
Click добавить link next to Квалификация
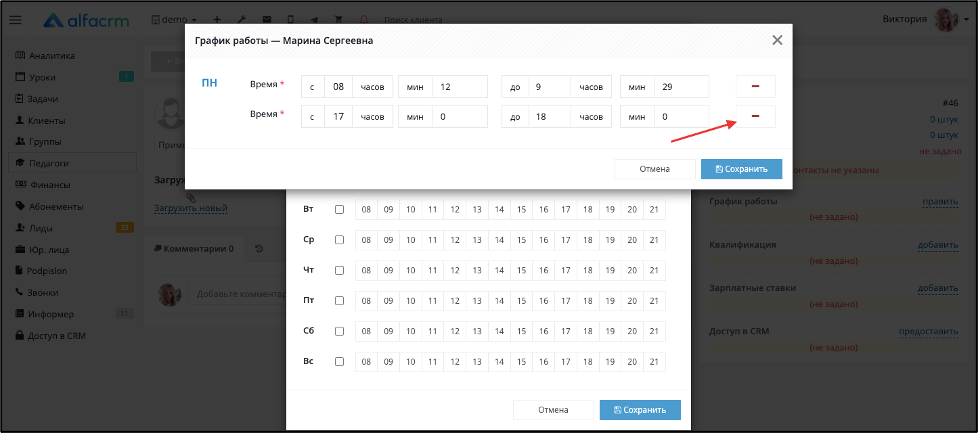tap(938, 245)
